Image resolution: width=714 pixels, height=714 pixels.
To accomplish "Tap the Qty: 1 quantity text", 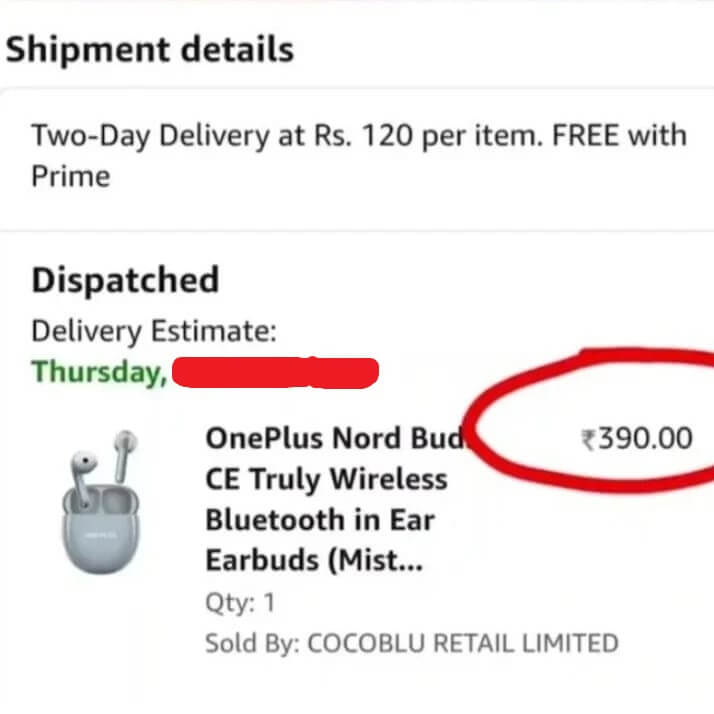I will click(x=238, y=603).
